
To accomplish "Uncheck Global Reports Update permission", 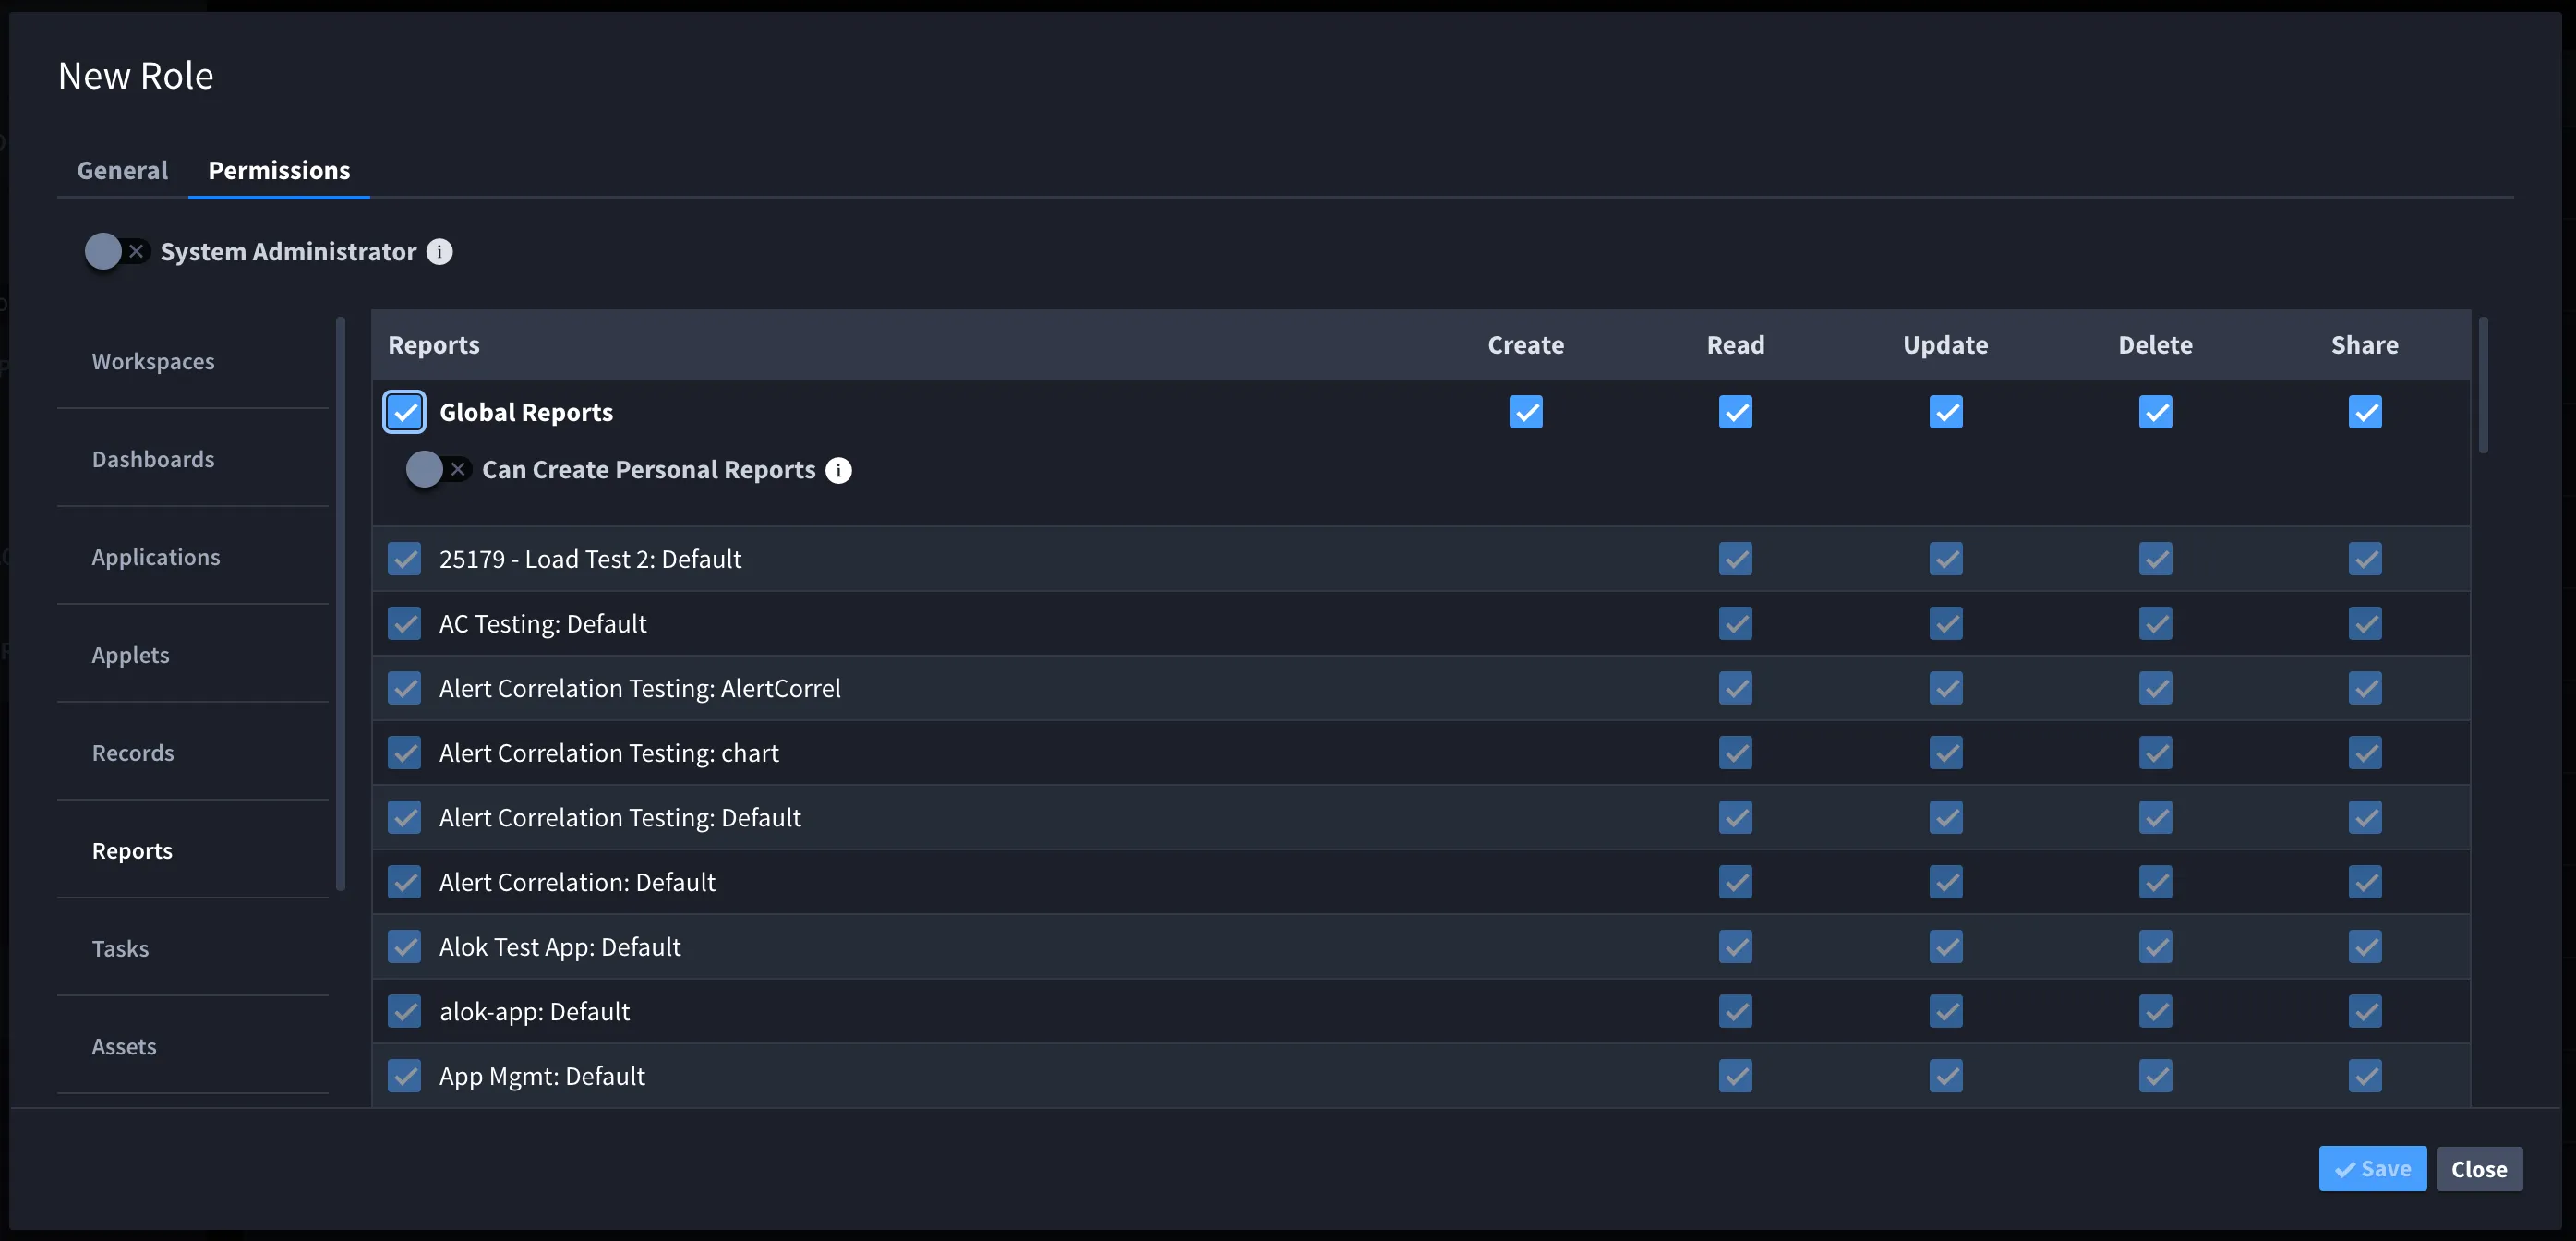I will [1945, 412].
